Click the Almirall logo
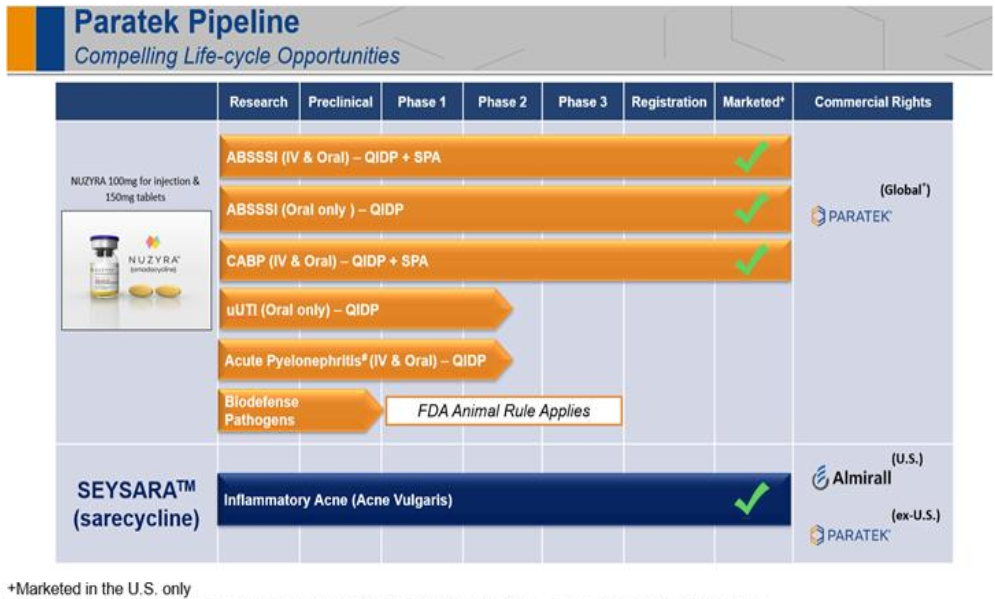The height and width of the screenshot is (599, 995). click(x=852, y=478)
